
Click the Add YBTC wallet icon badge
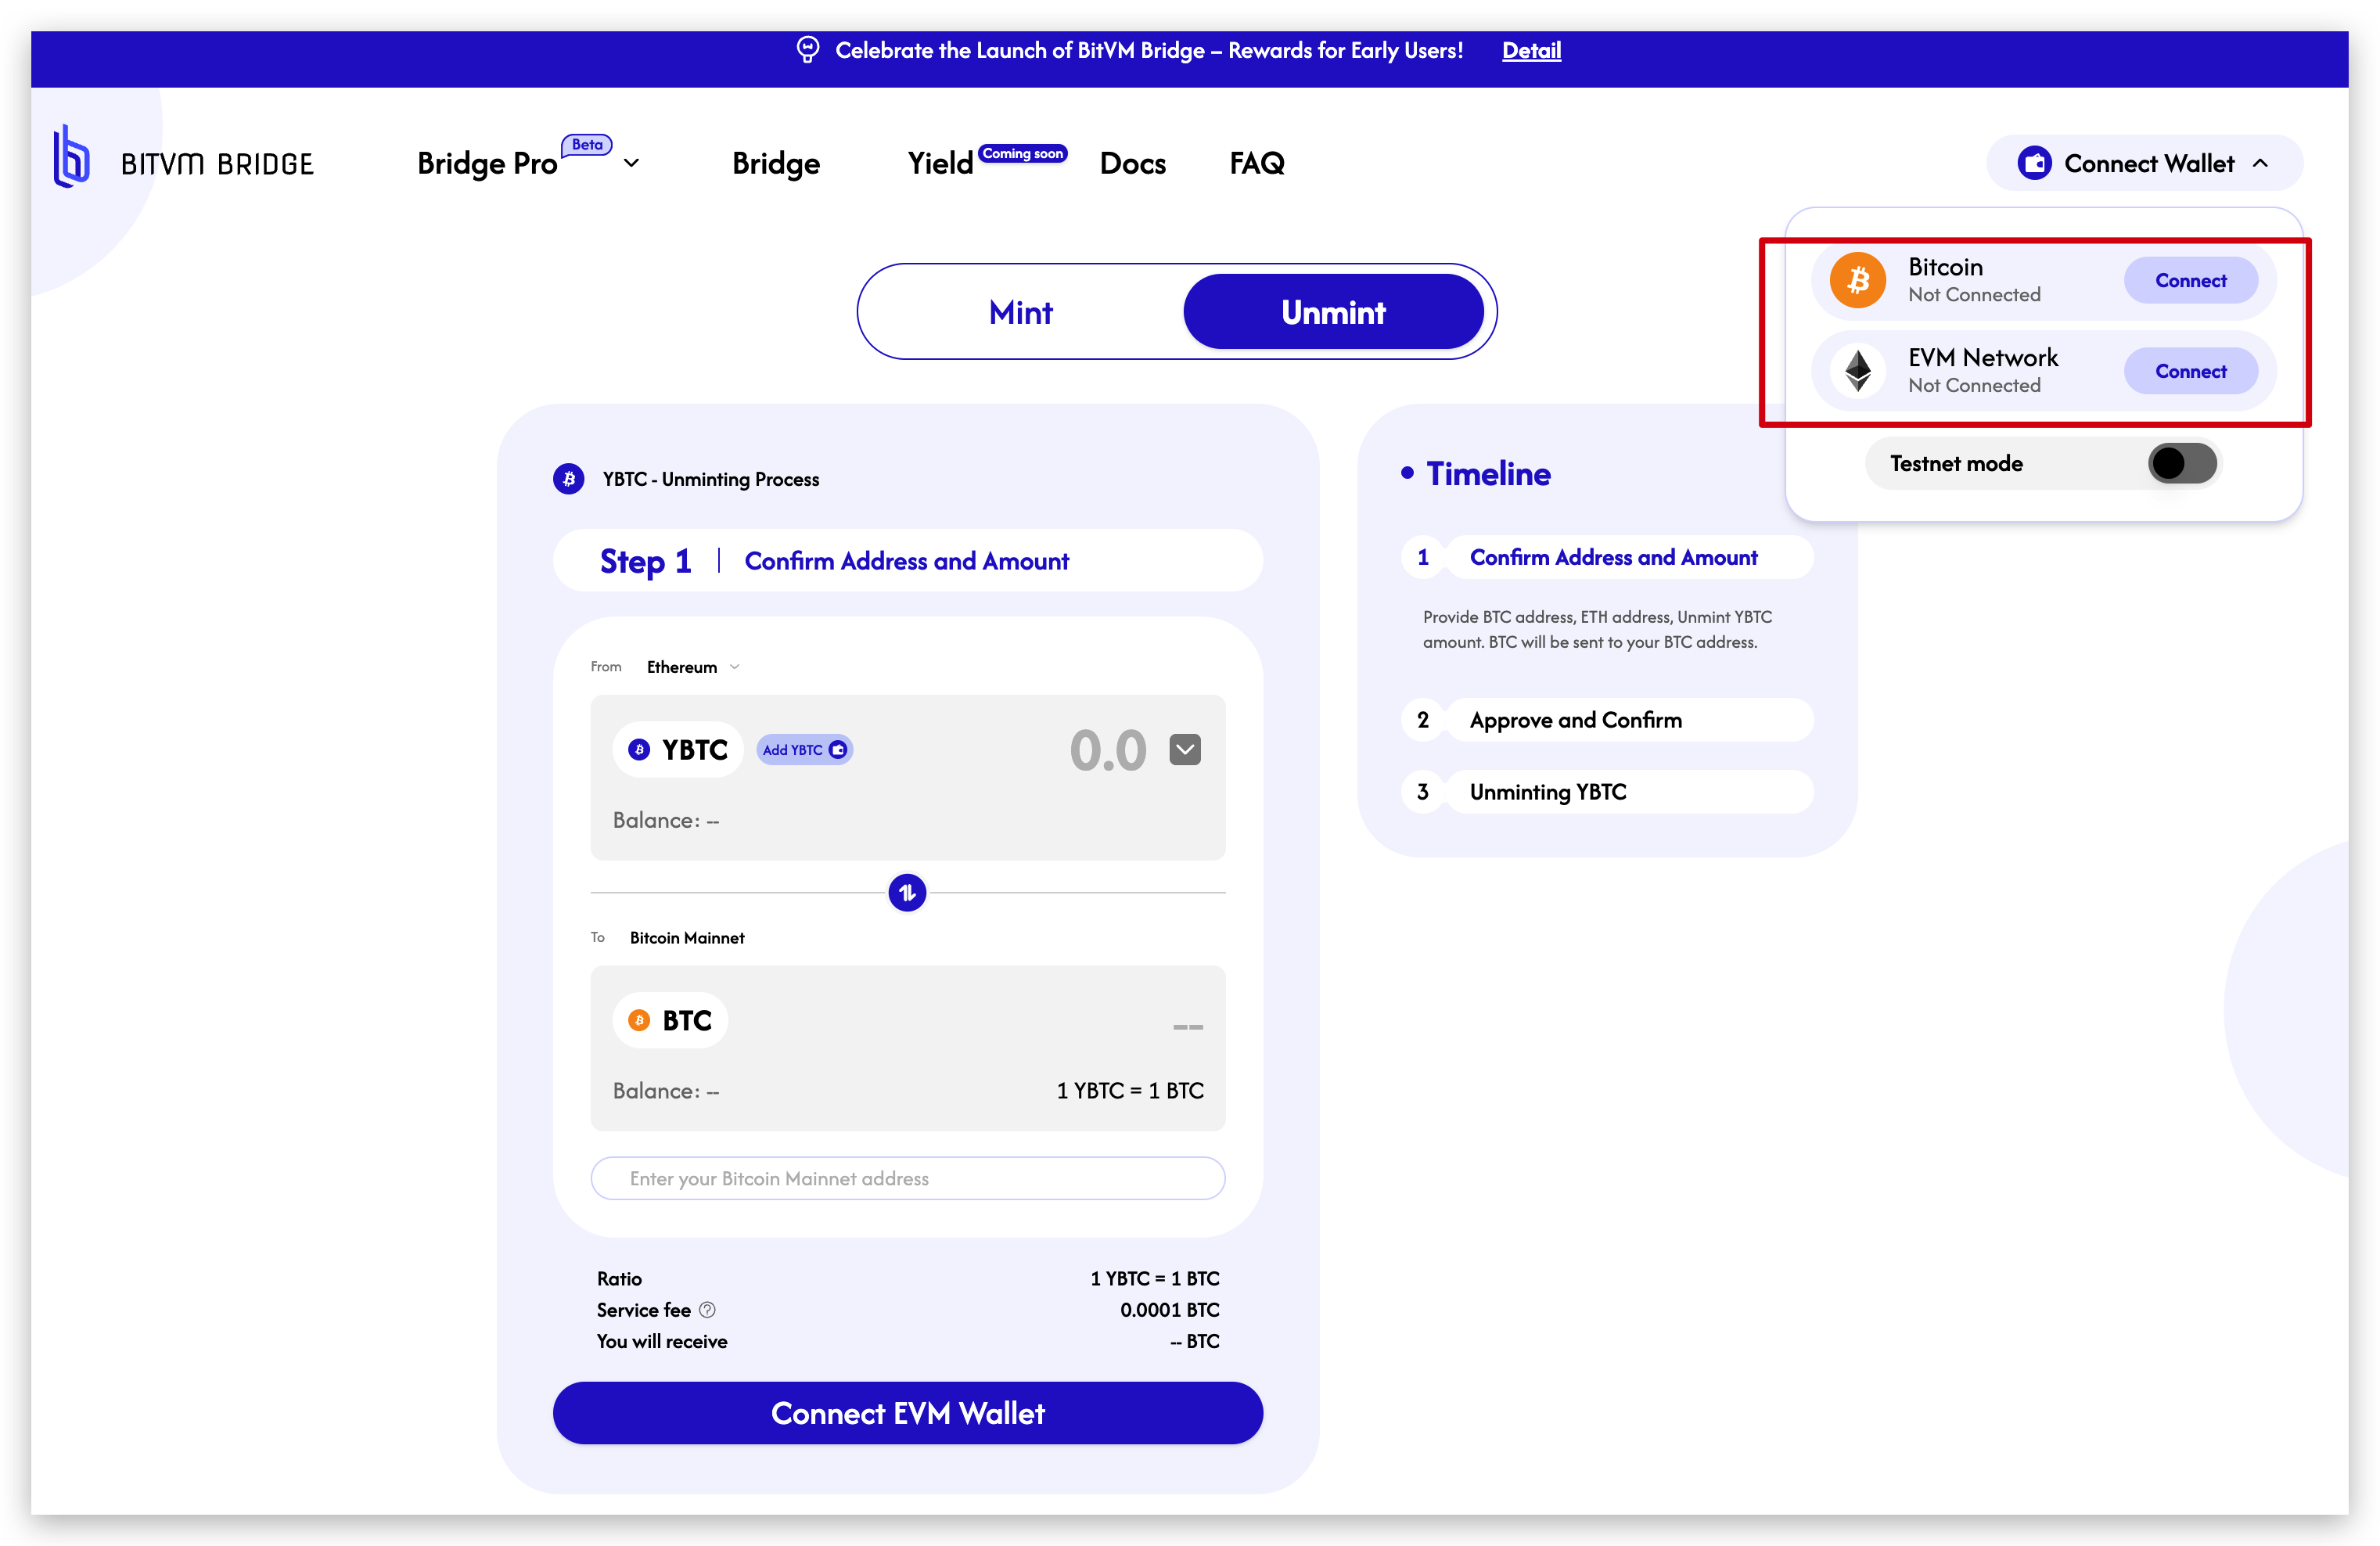[x=838, y=750]
